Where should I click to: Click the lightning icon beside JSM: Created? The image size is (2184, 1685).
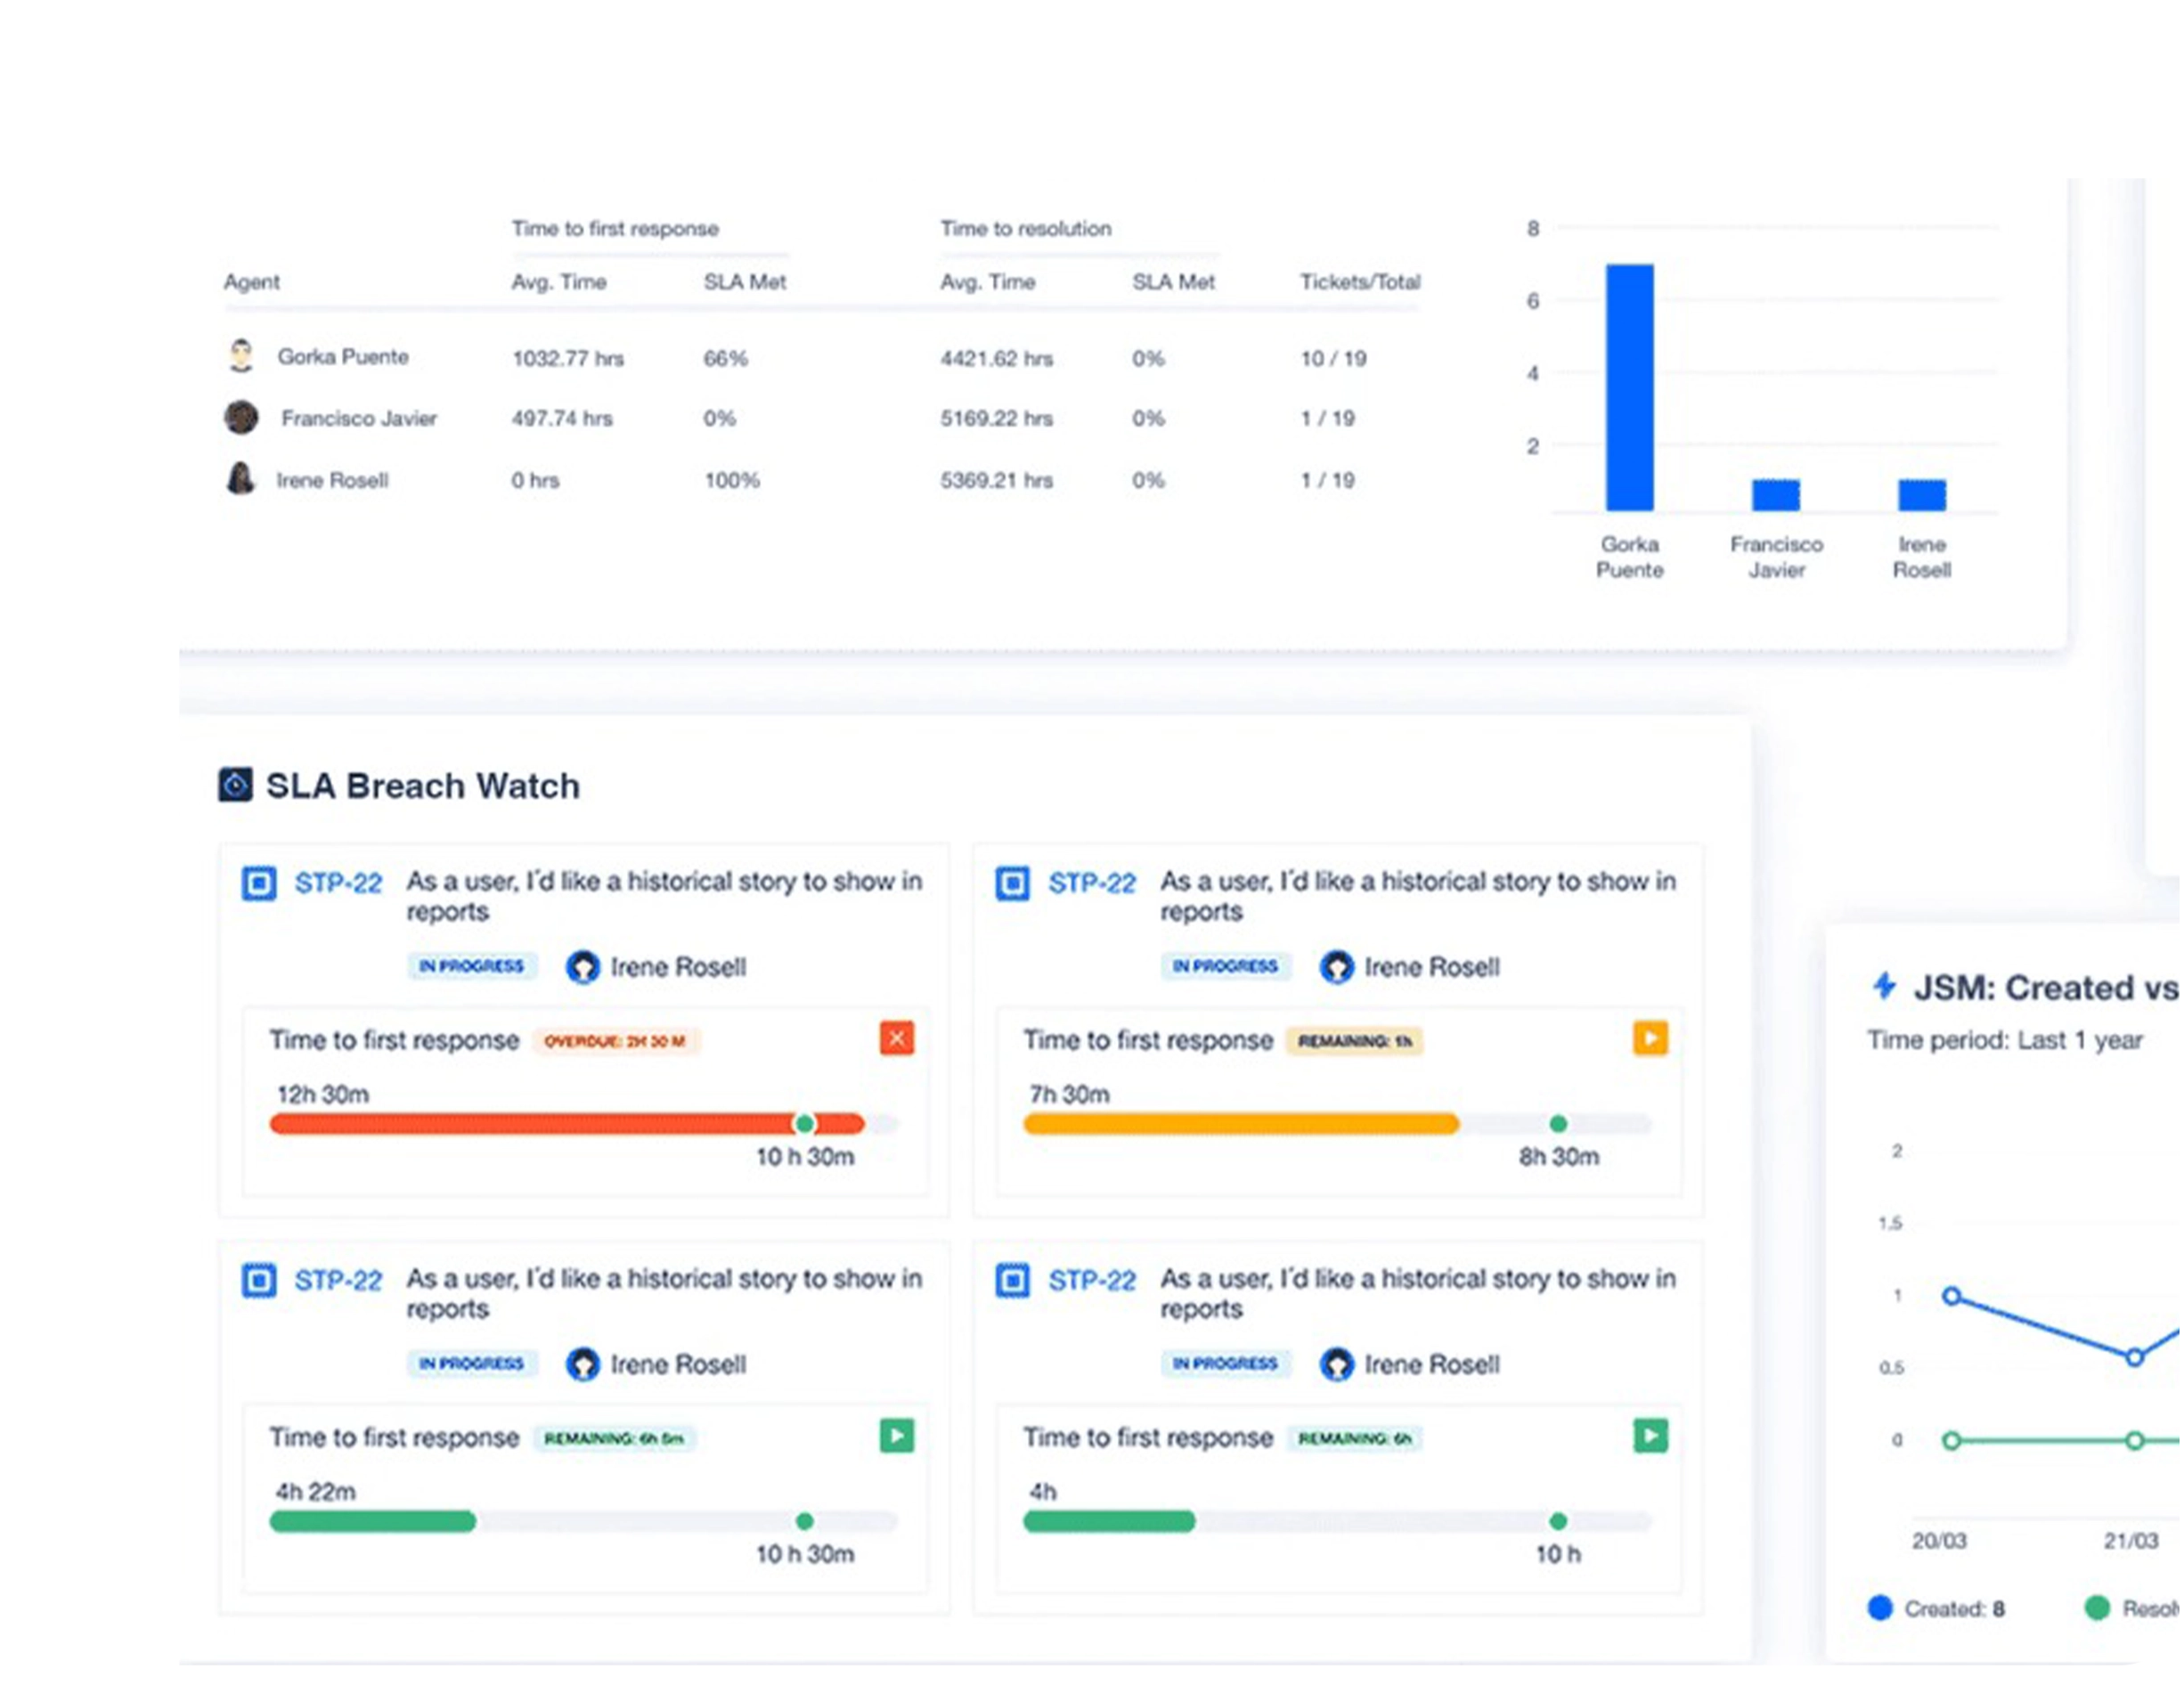[1884, 988]
